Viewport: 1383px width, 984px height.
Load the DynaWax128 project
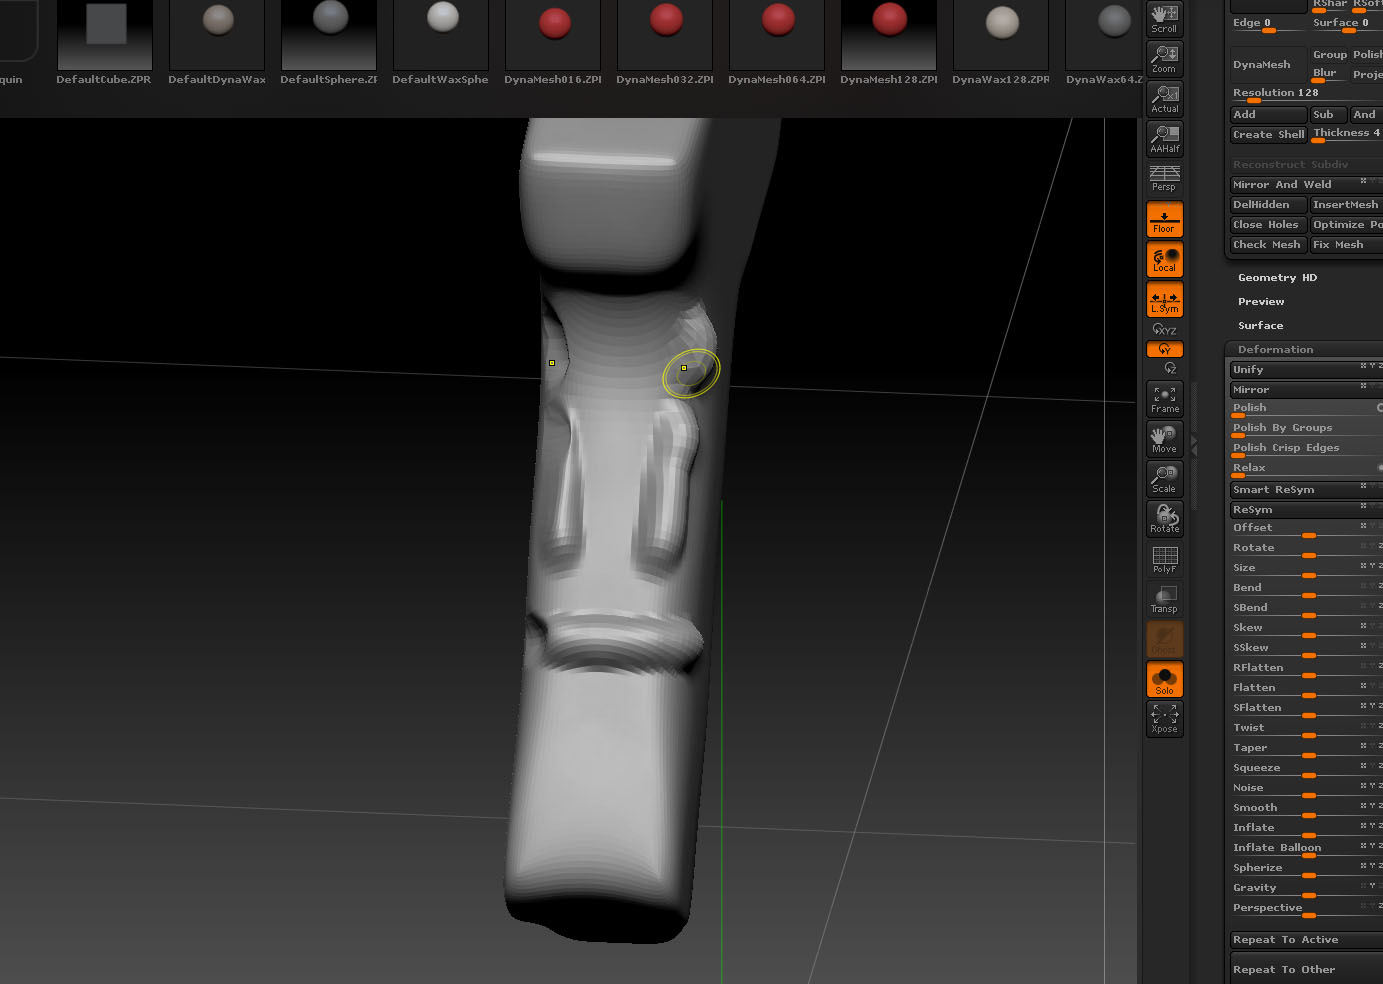tap(1001, 43)
